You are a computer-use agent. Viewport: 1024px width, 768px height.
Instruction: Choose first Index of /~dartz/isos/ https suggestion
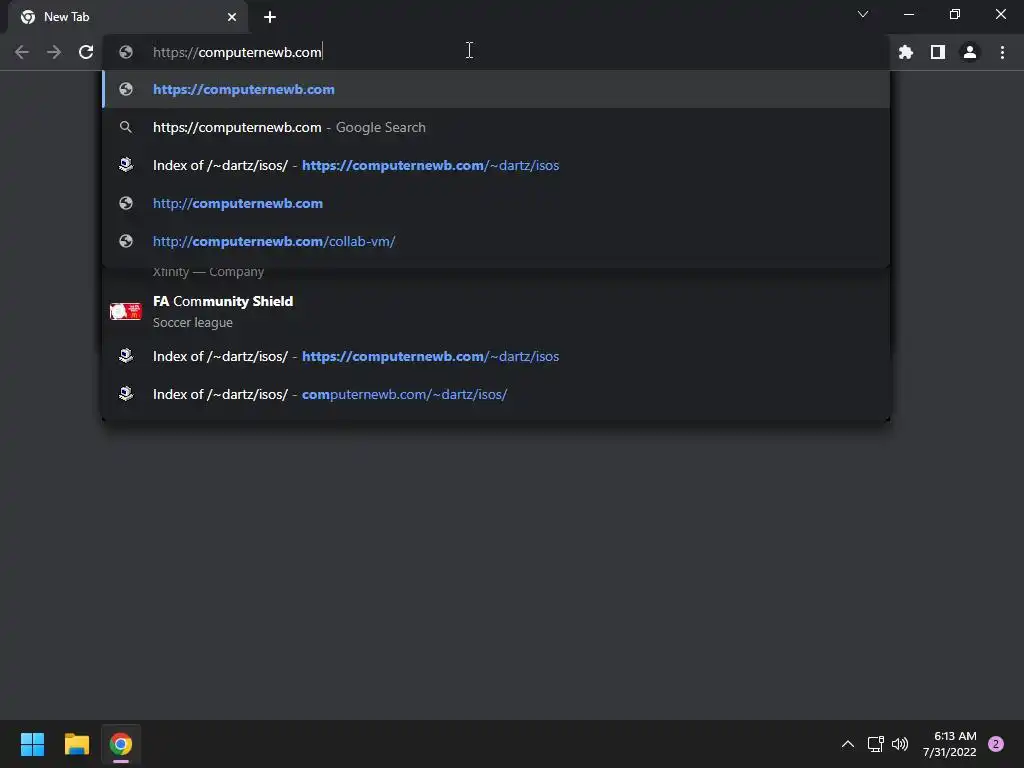(x=496, y=165)
